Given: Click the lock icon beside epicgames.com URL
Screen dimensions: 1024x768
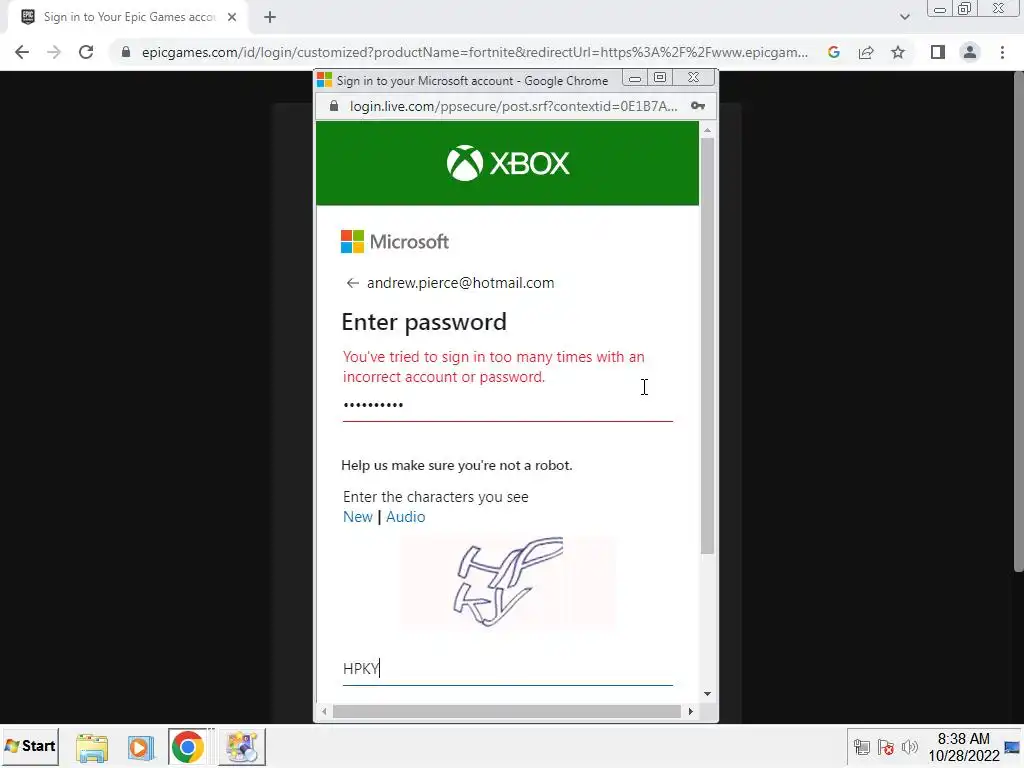Looking at the screenshot, I should tap(126, 52).
